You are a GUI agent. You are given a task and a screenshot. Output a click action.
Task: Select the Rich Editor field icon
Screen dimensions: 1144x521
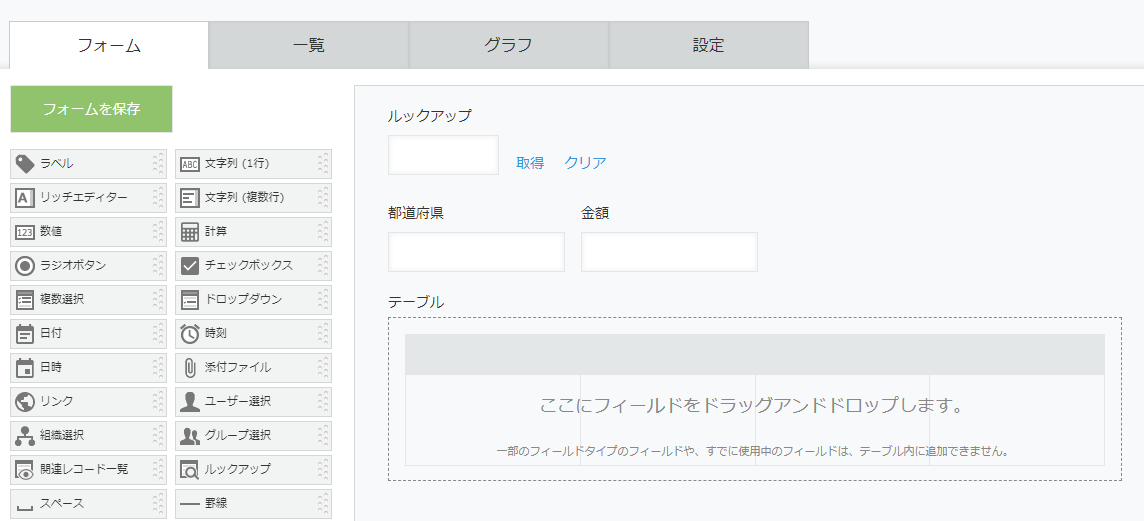(x=25, y=198)
